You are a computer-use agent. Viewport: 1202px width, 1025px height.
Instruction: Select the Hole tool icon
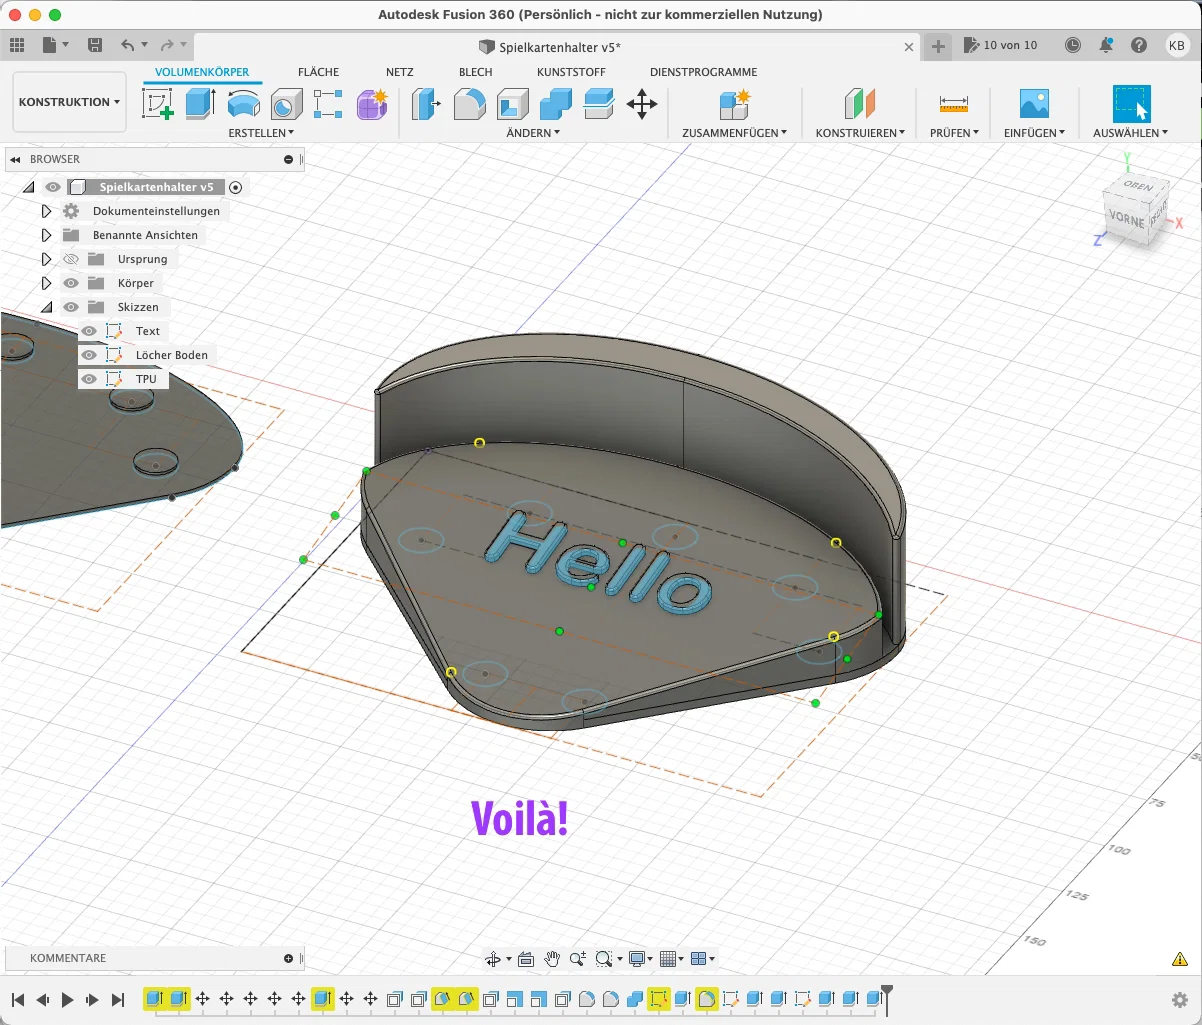(x=287, y=104)
